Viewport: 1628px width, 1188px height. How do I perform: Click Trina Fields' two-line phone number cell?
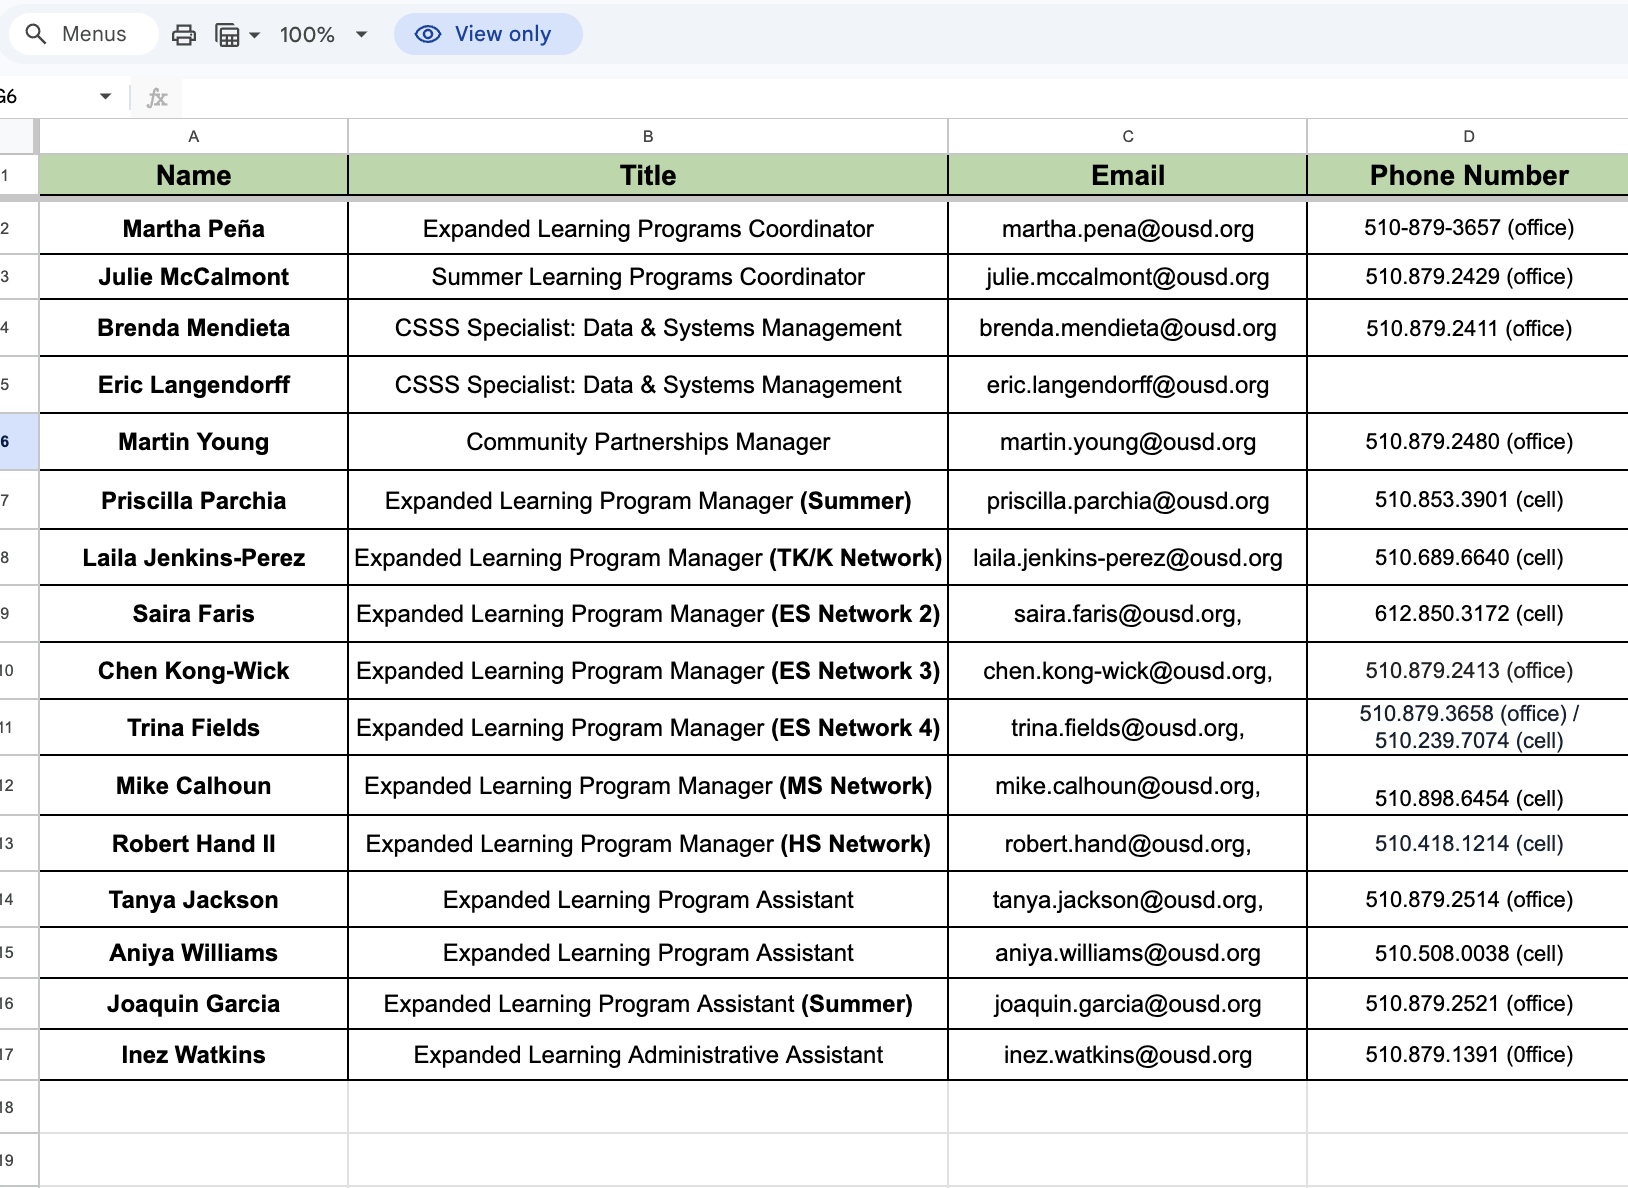click(x=1468, y=728)
